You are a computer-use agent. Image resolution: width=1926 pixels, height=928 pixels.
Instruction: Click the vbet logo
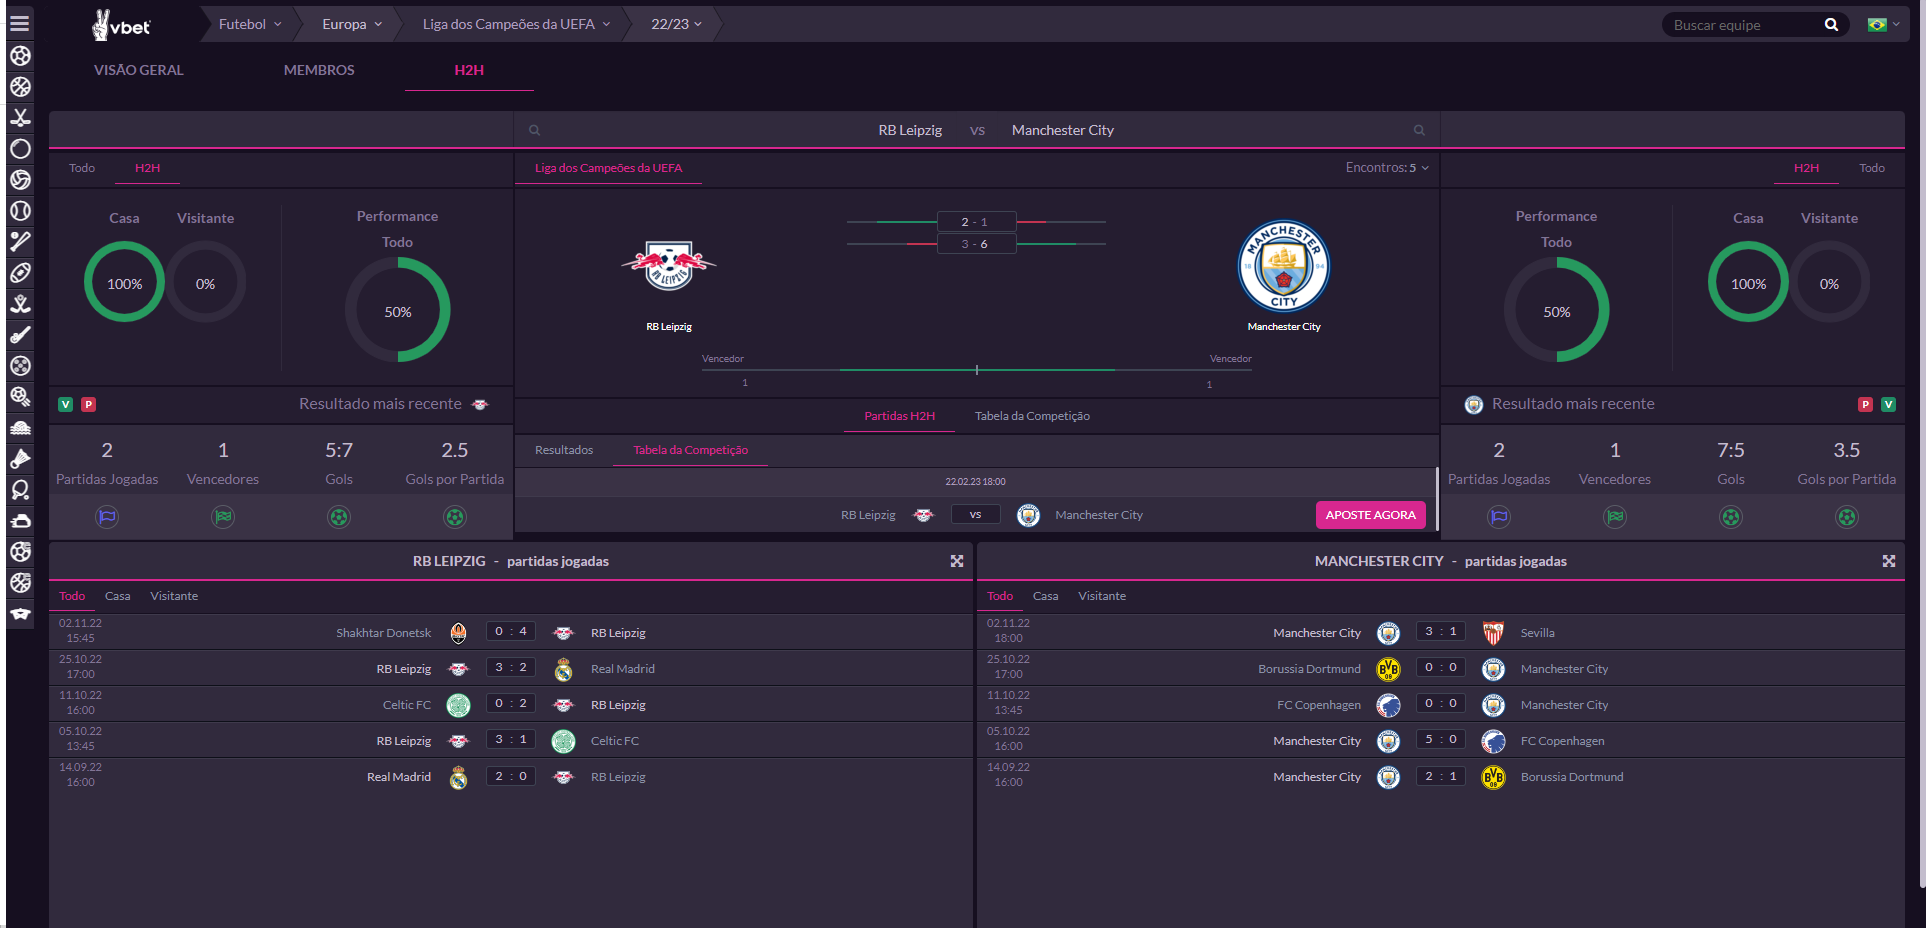[x=121, y=25]
